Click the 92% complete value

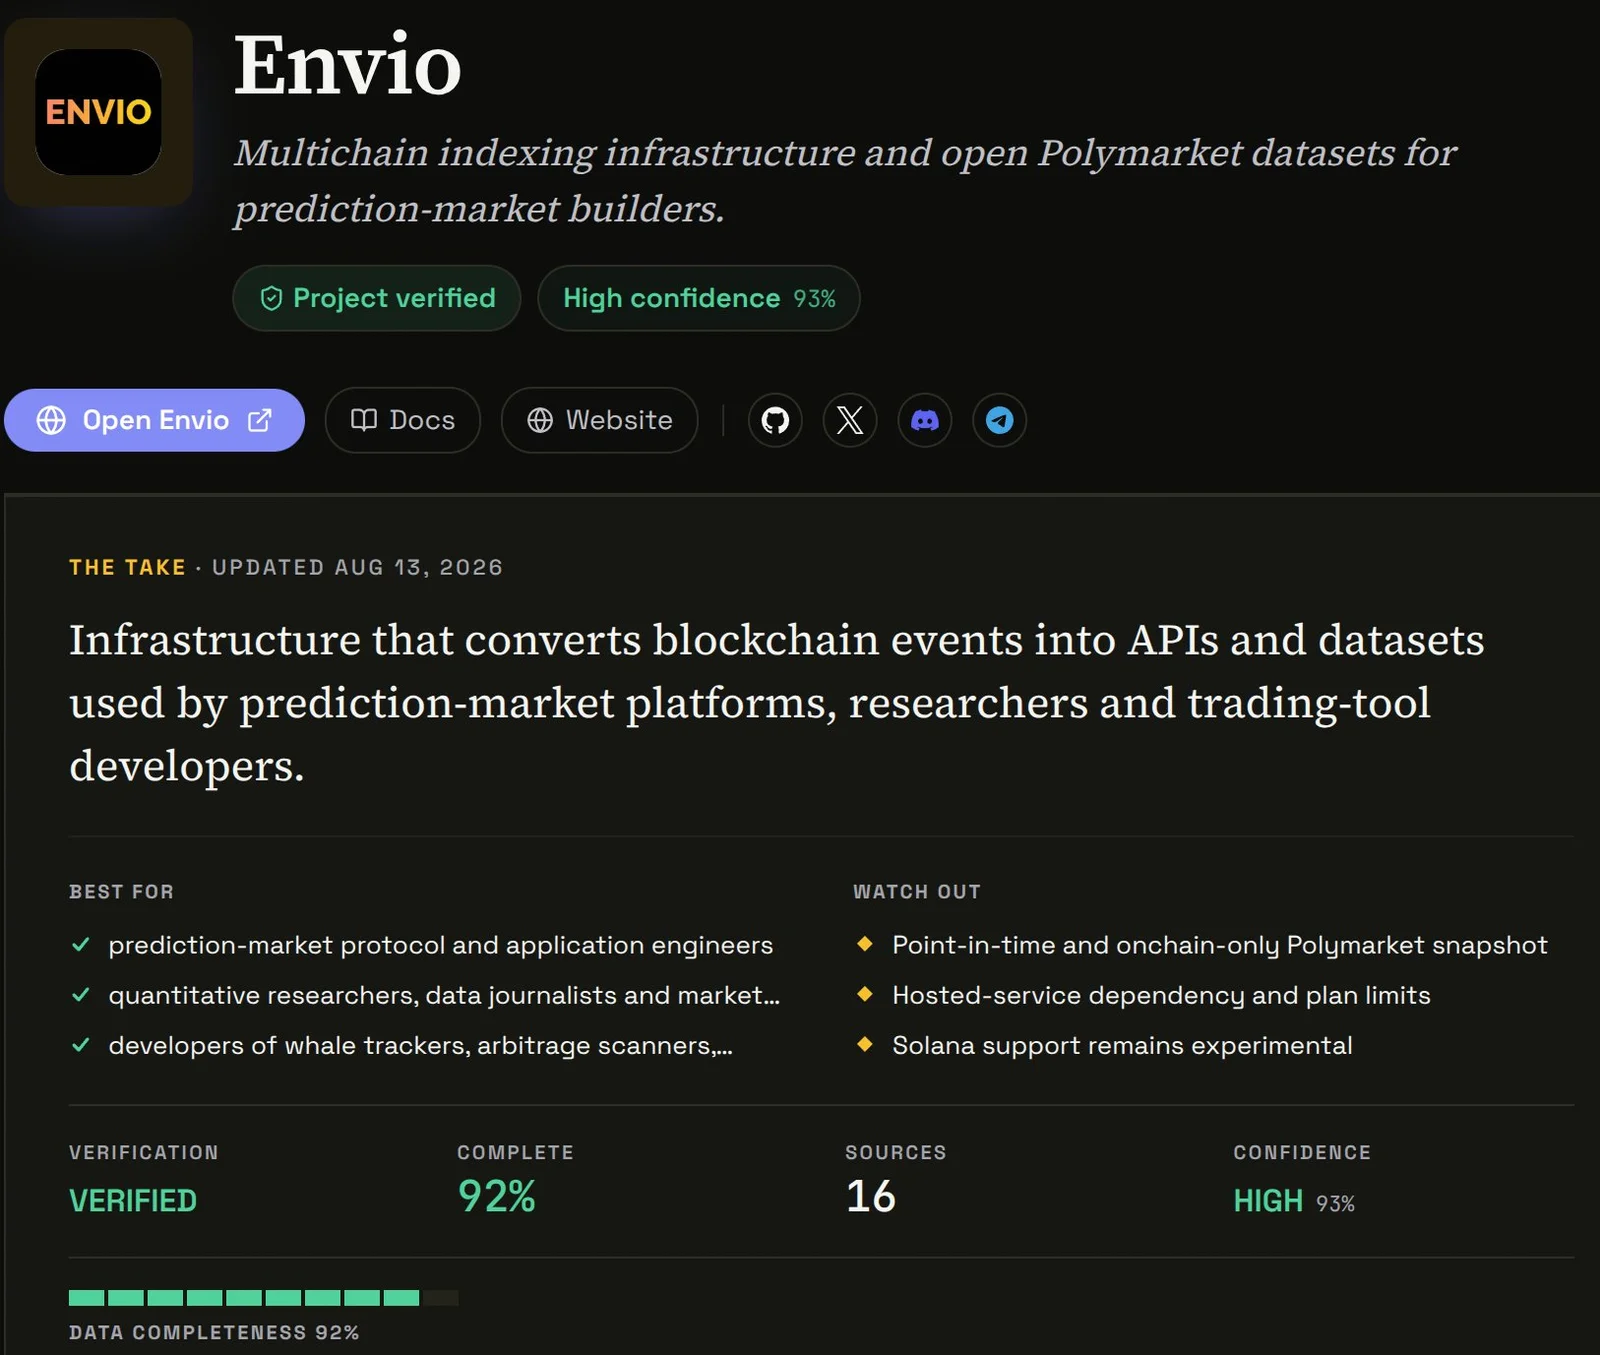[x=497, y=1196]
